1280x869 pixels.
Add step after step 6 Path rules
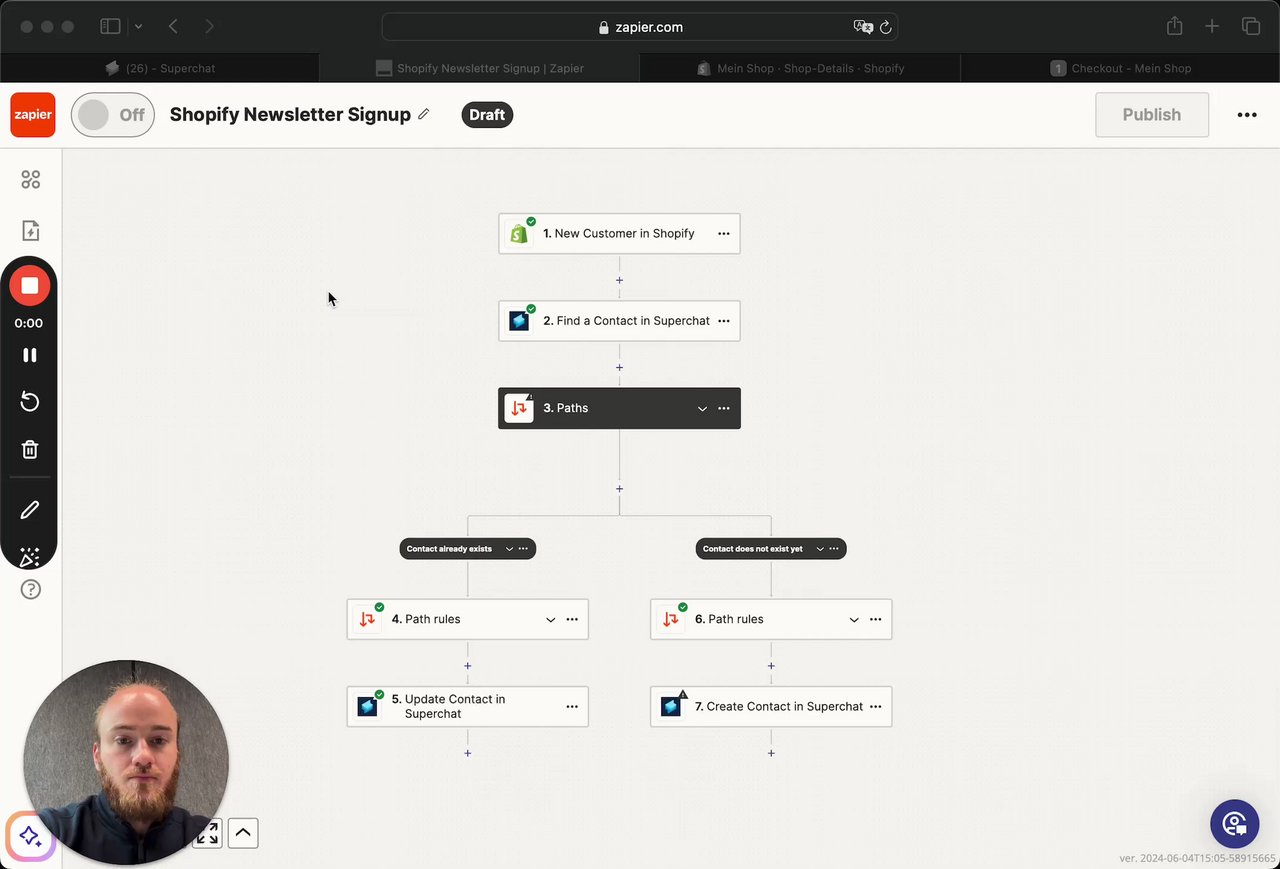coord(771,666)
